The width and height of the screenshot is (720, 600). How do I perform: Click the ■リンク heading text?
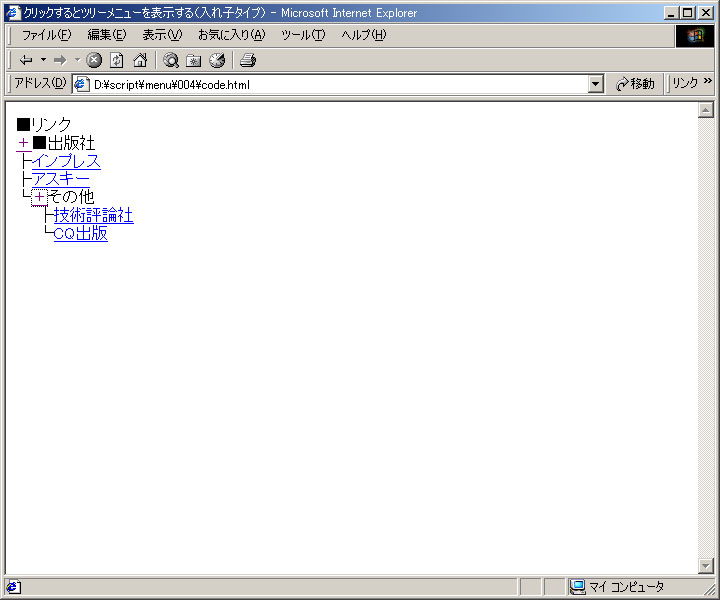point(44,124)
